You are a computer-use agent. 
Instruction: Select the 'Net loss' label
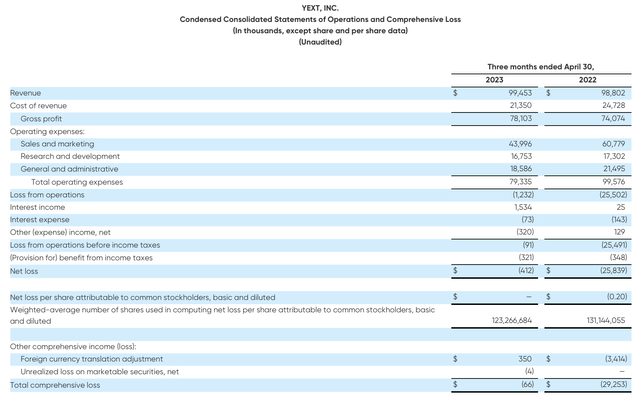pyautogui.click(x=24, y=271)
